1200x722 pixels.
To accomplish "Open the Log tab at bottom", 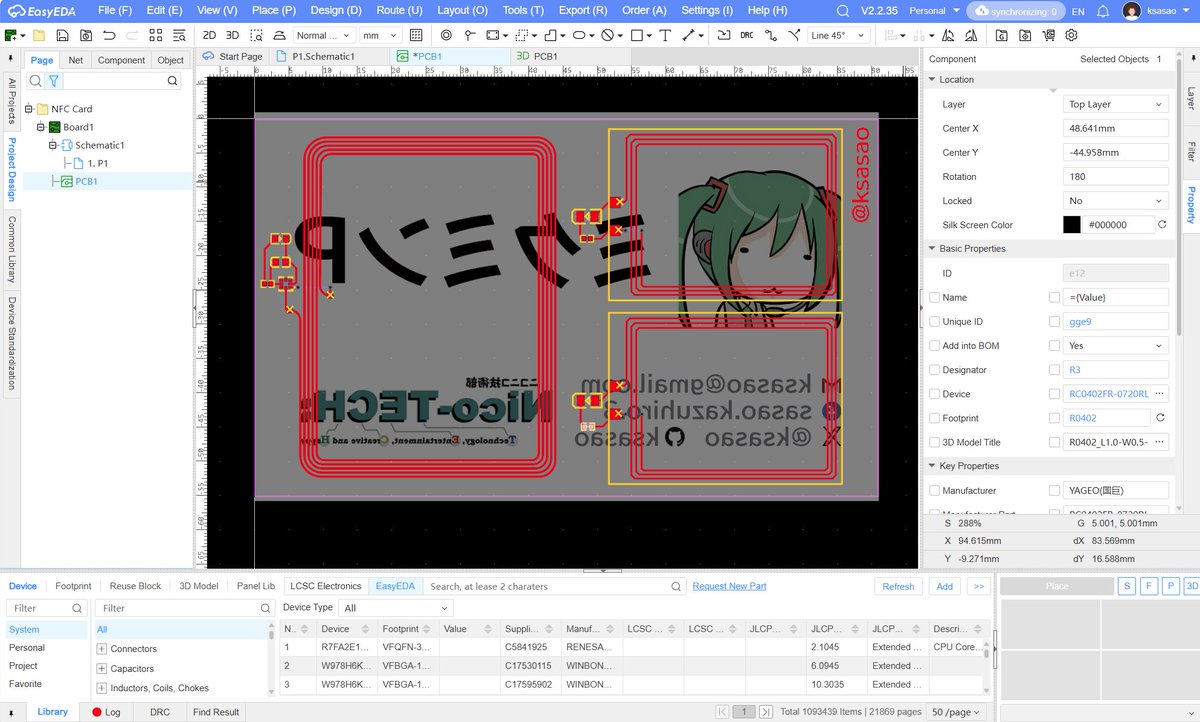I will 106,712.
